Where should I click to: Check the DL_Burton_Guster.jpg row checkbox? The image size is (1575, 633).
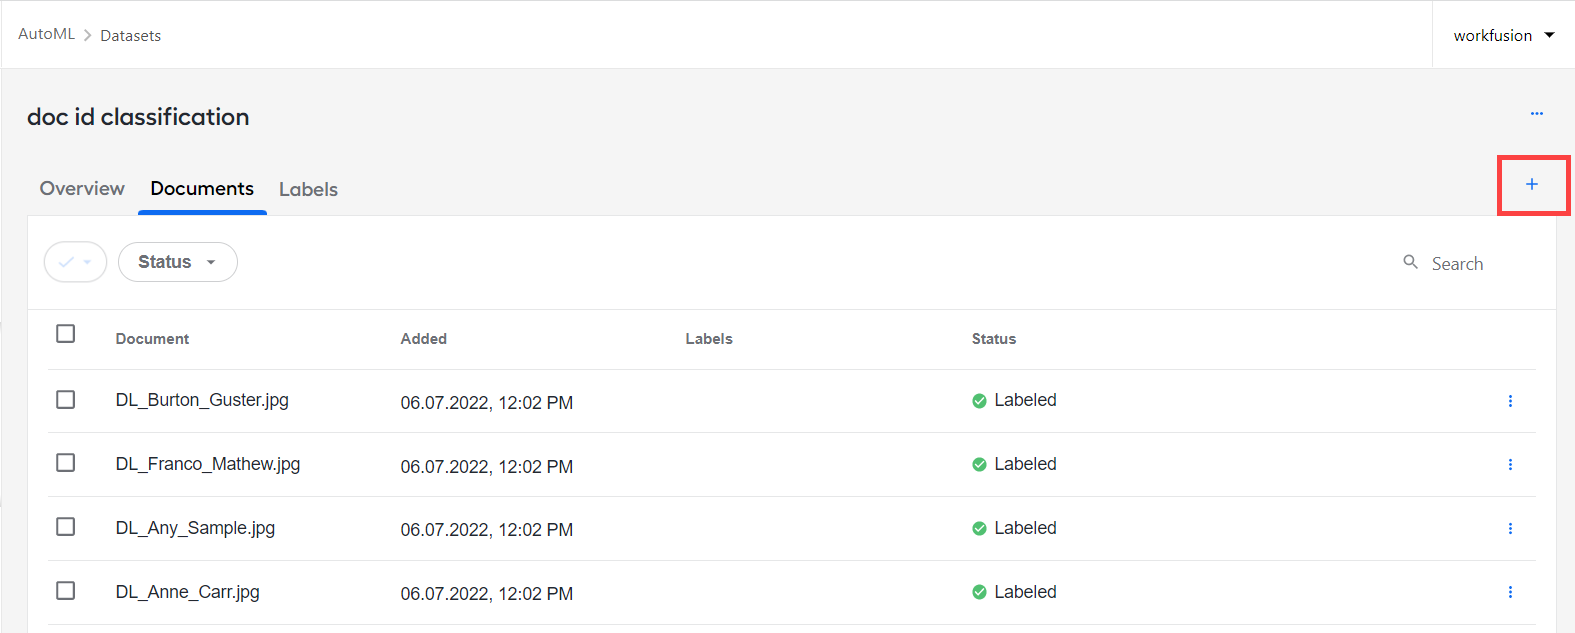(x=66, y=400)
